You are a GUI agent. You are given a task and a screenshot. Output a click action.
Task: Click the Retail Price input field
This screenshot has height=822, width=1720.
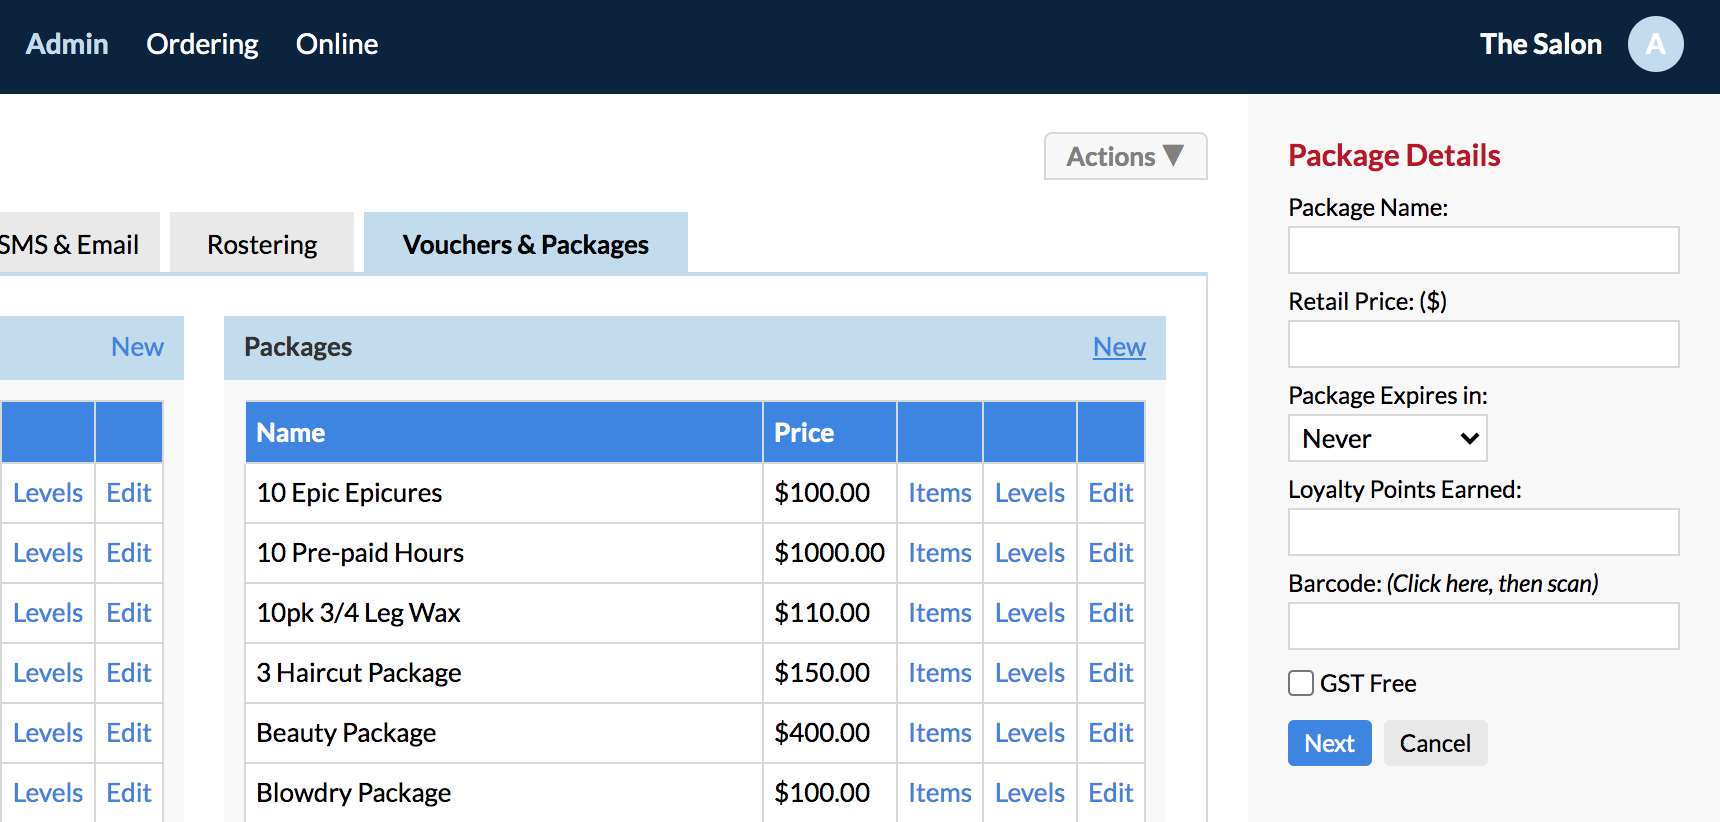tap(1483, 344)
